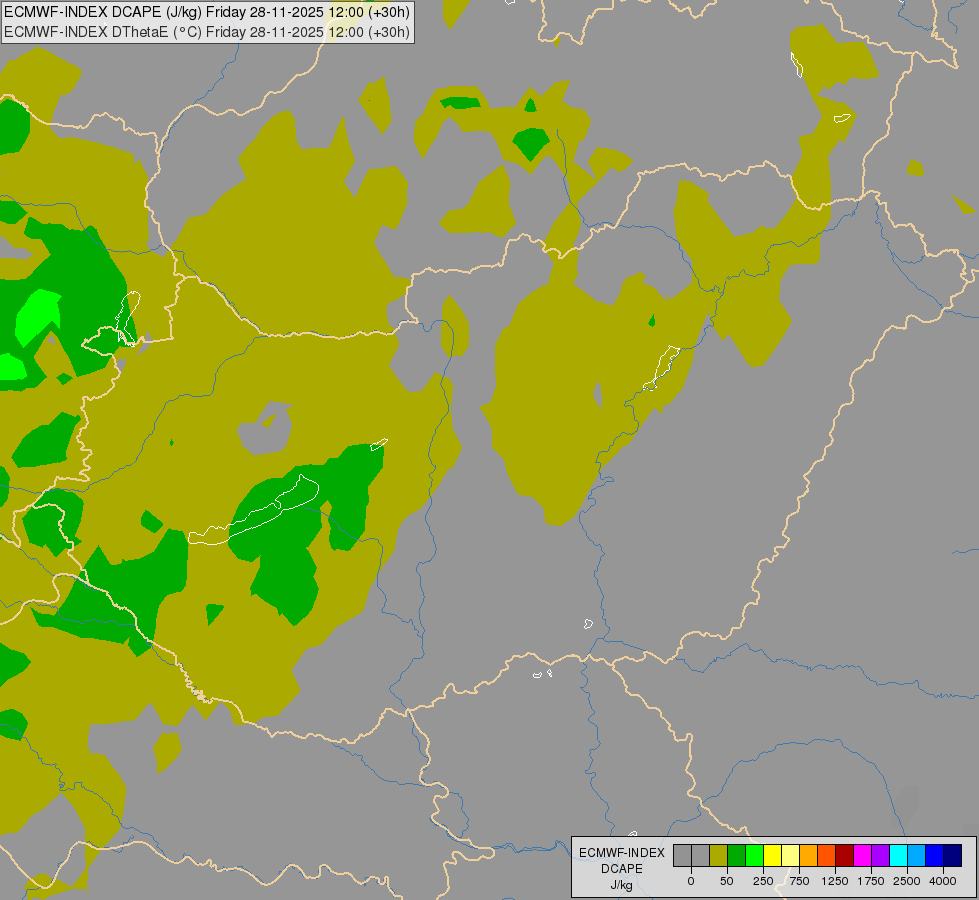The height and width of the screenshot is (900, 979).
Task: Pick the dark green legend swatch
Action: [736, 856]
